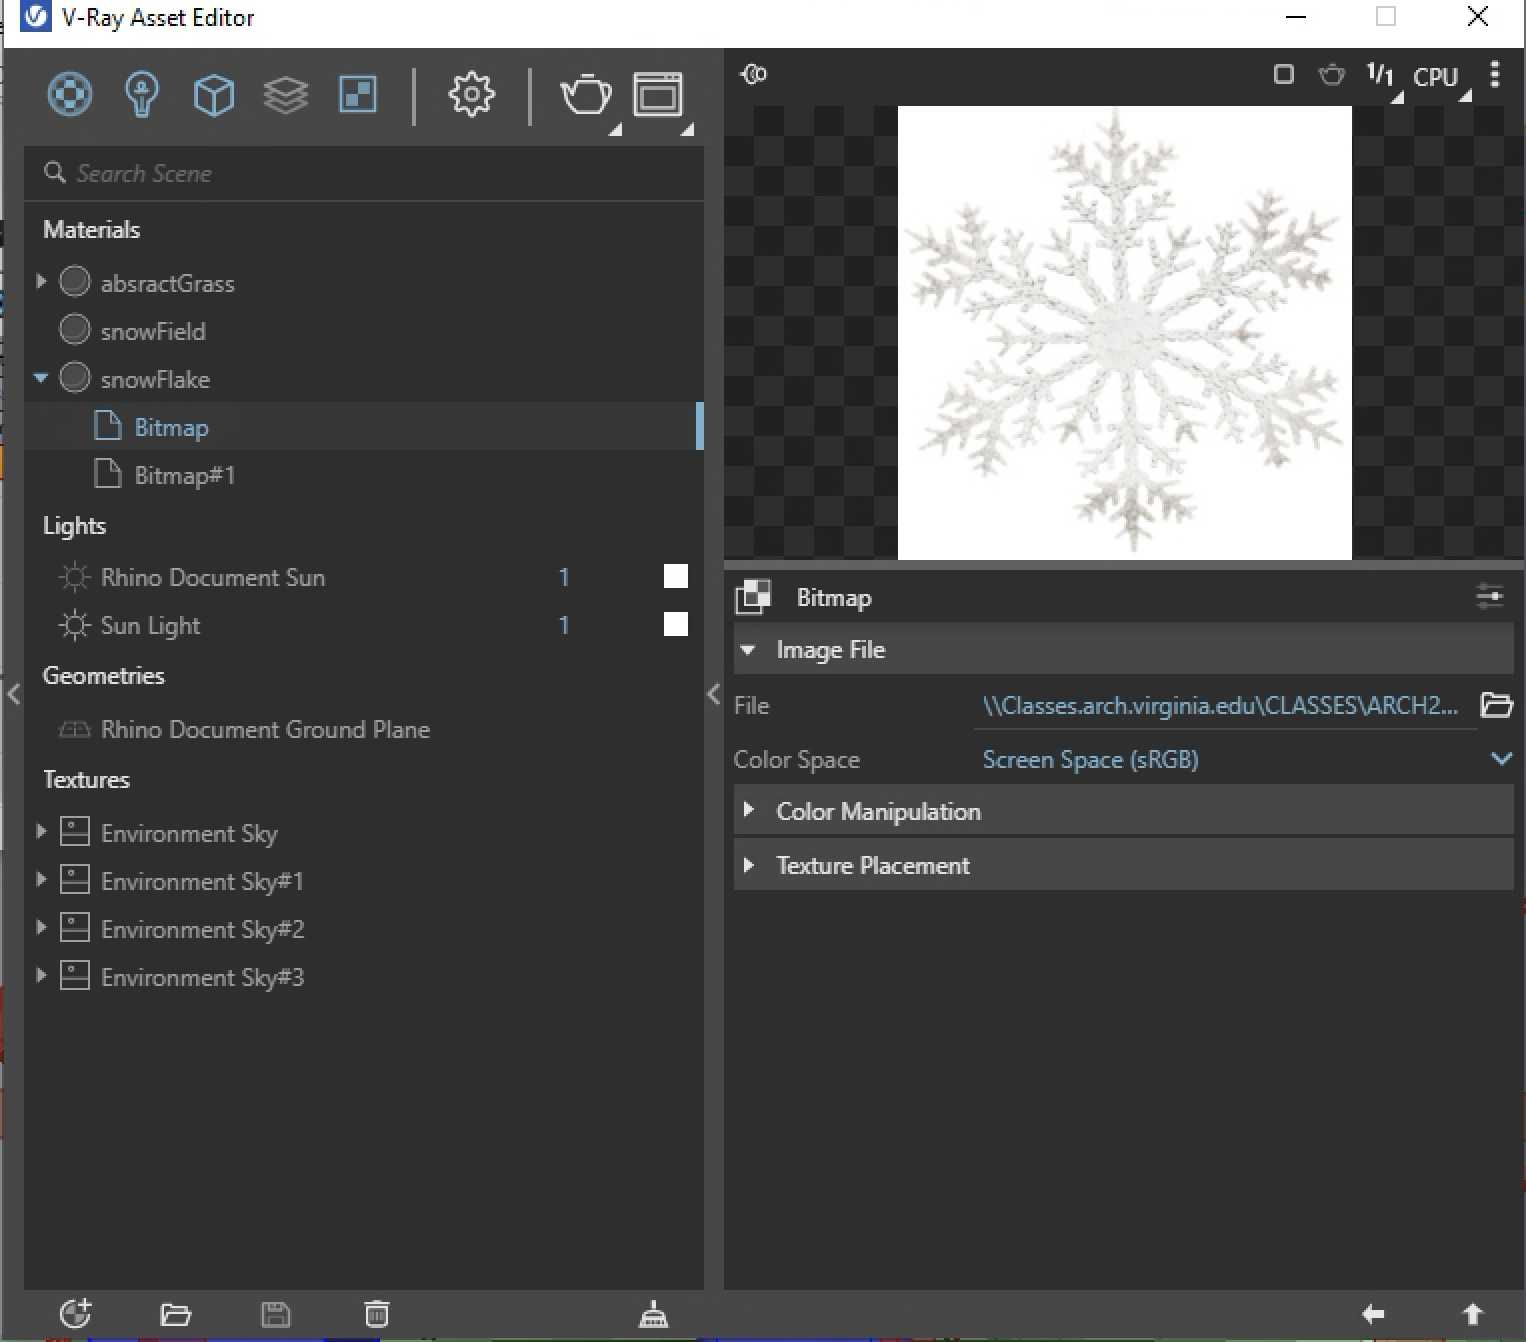Collapse the Image File section
Viewport: 1526px width, 1342px height.
747,650
